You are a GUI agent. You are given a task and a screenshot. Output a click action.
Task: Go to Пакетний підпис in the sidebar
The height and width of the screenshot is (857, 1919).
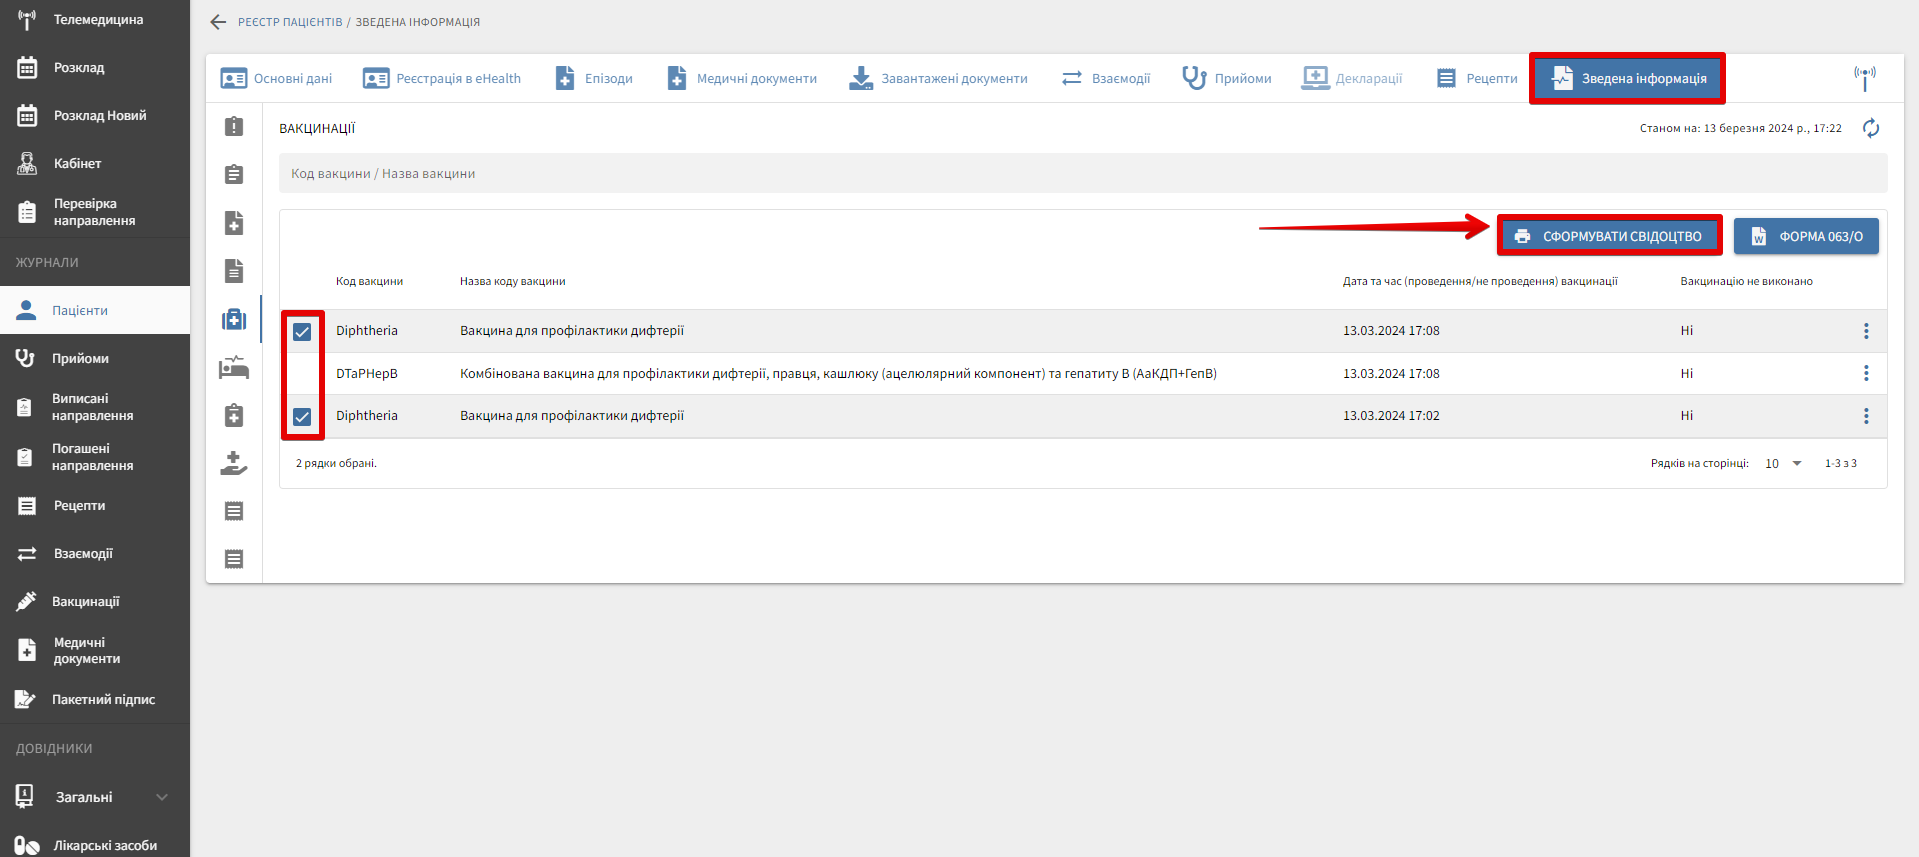[x=102, y=699]
